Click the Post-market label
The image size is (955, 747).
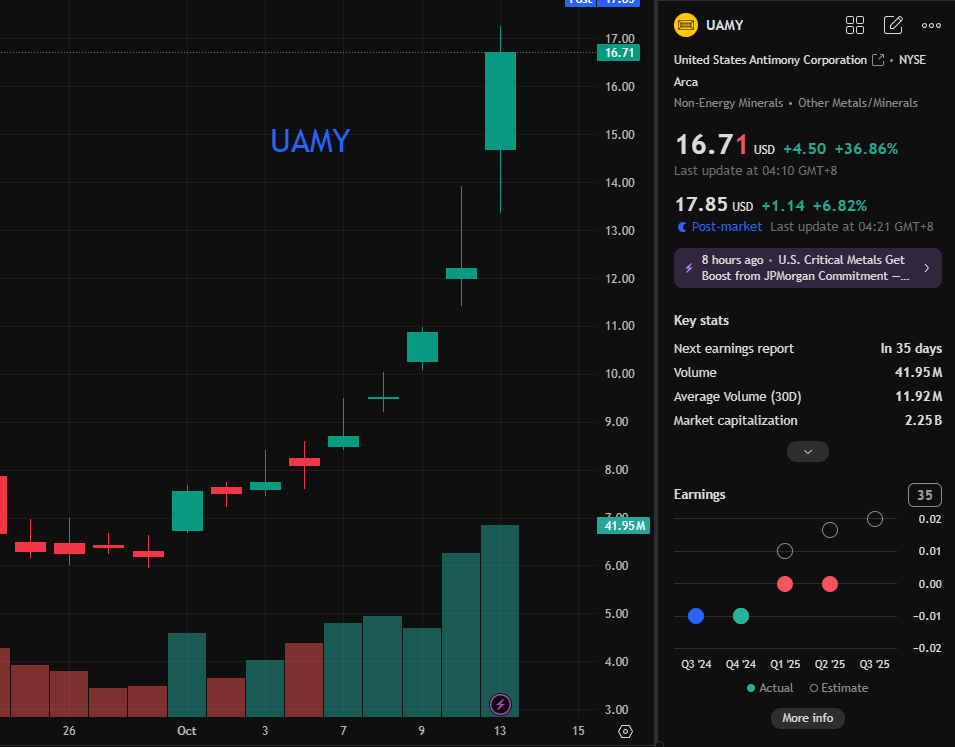point(727,227)
